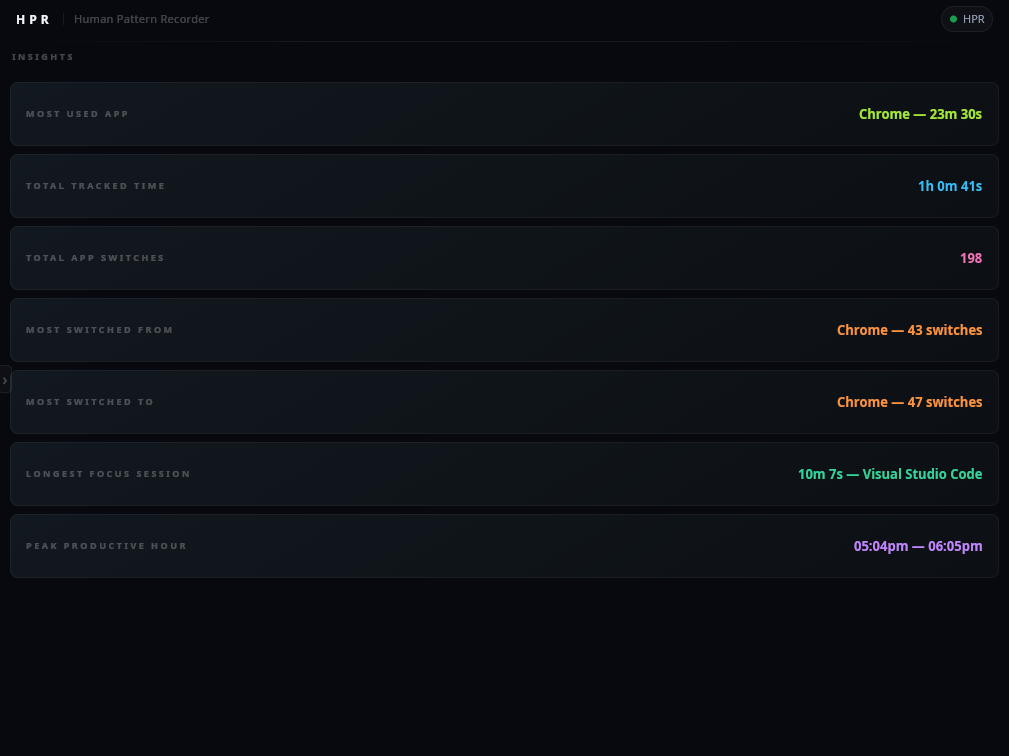Click the Chrome — 47 switches value

(x=909, y=402)
